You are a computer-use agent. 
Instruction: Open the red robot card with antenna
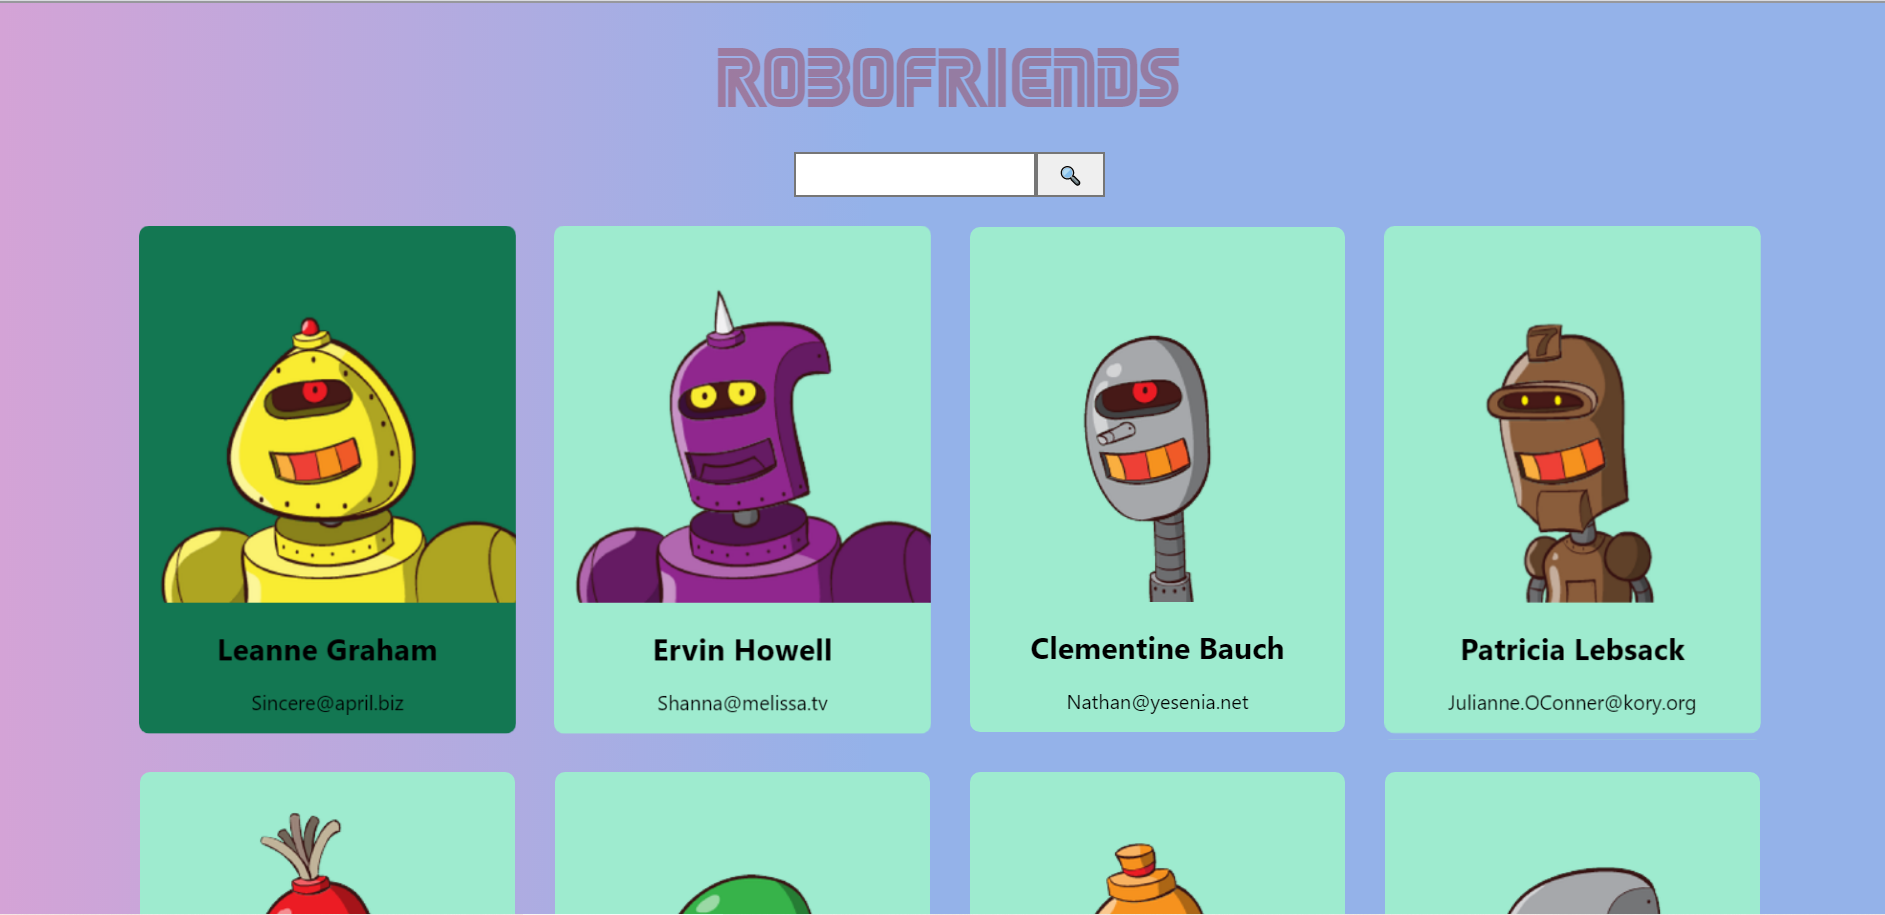click(x=327, y=843)
